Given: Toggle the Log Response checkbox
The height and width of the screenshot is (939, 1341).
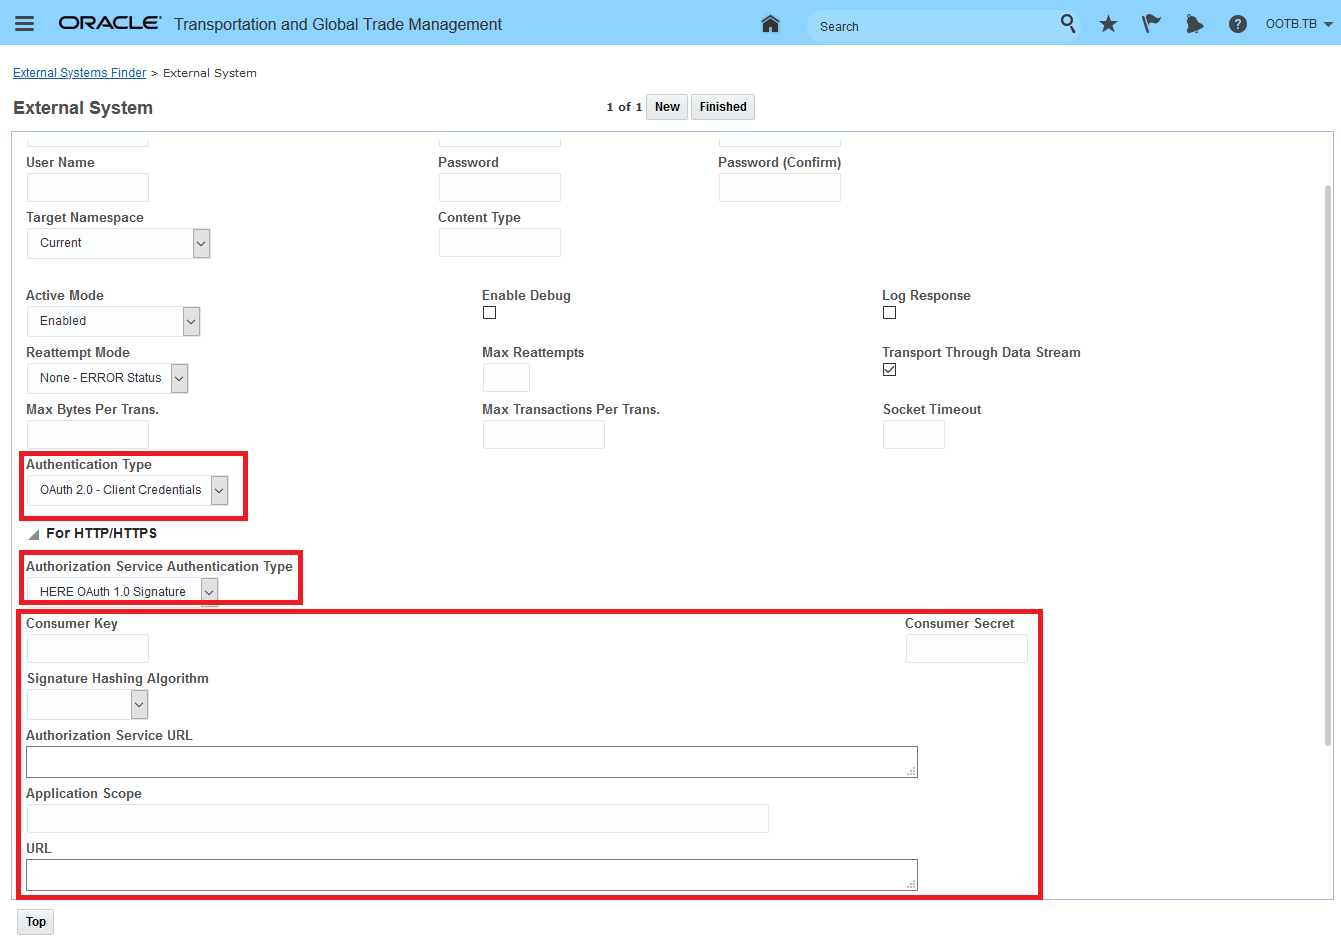Looking at the screenshot, I should [889, 313].
